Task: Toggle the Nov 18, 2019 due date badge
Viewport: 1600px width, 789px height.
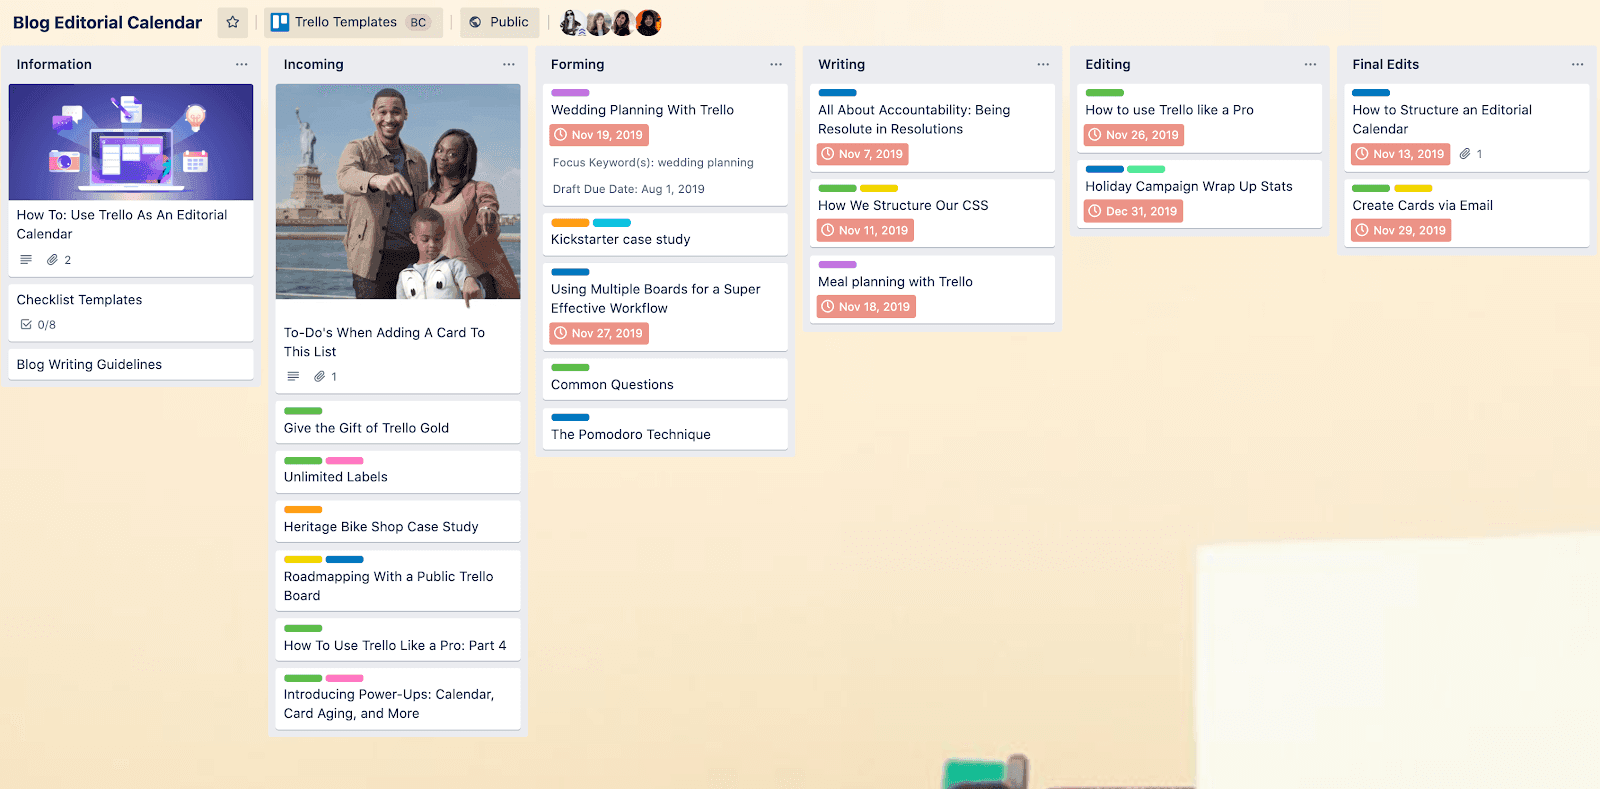Action: pos(866,307)
